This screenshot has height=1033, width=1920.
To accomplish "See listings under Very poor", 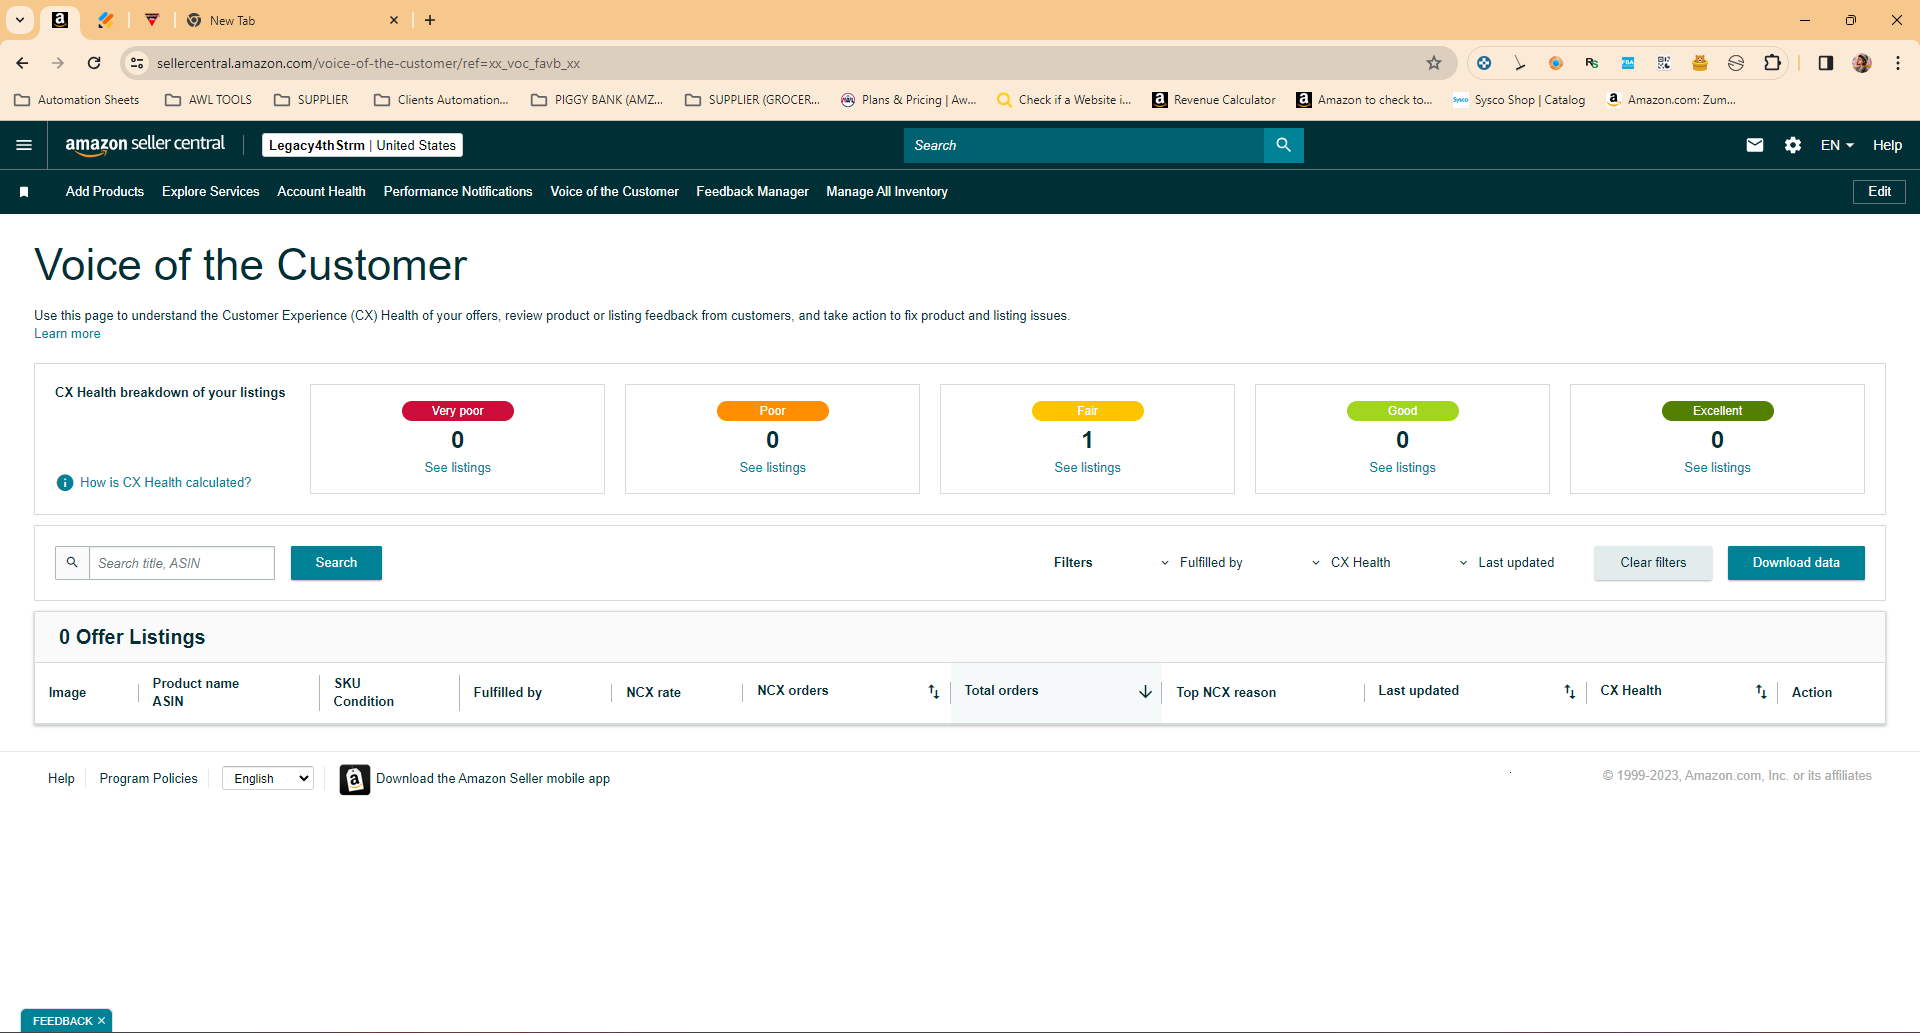I will coord(458,468).
